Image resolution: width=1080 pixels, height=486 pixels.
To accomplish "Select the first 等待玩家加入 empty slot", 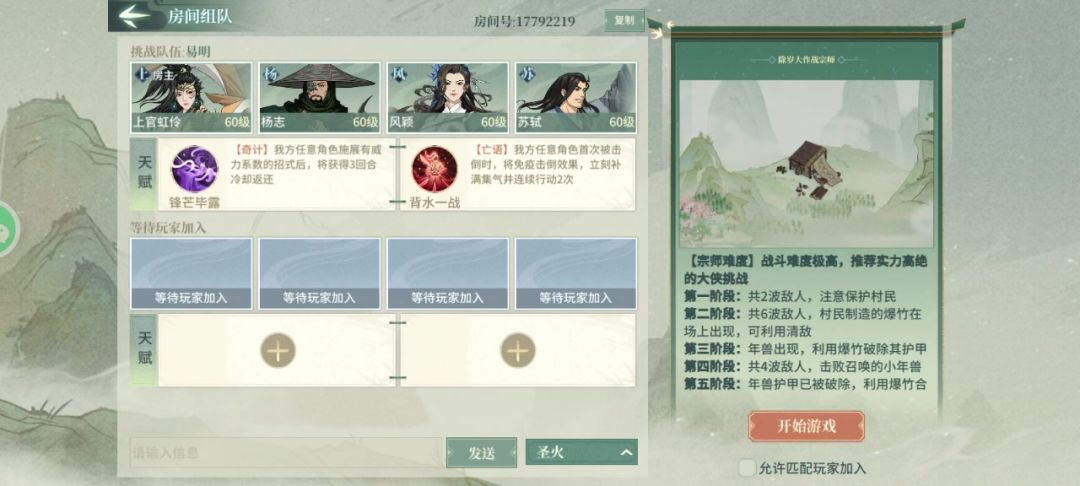I will tap(191, 273).
